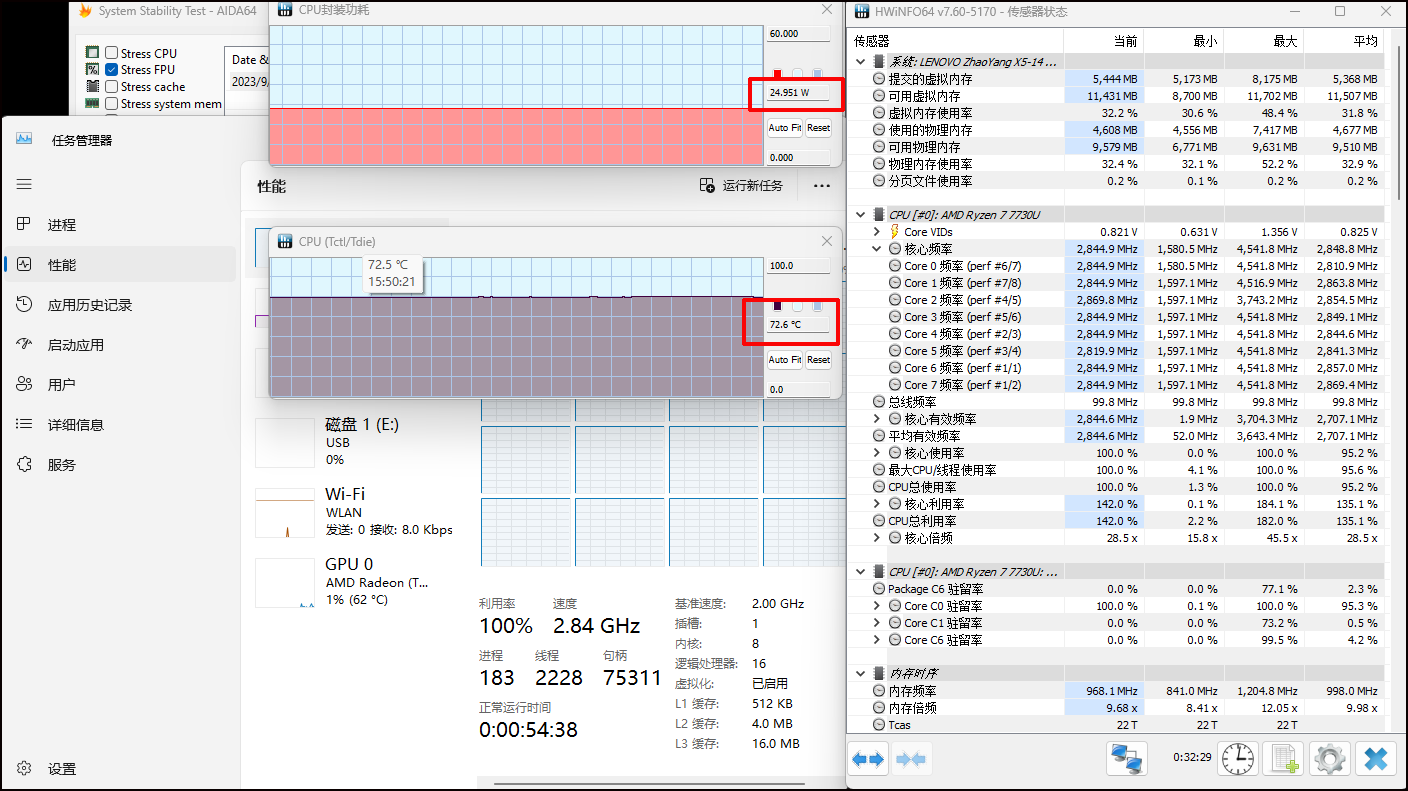This screenshot has width=1408, height=791.
Task: Click the three-dots more options button
Action: pos(822,186)
